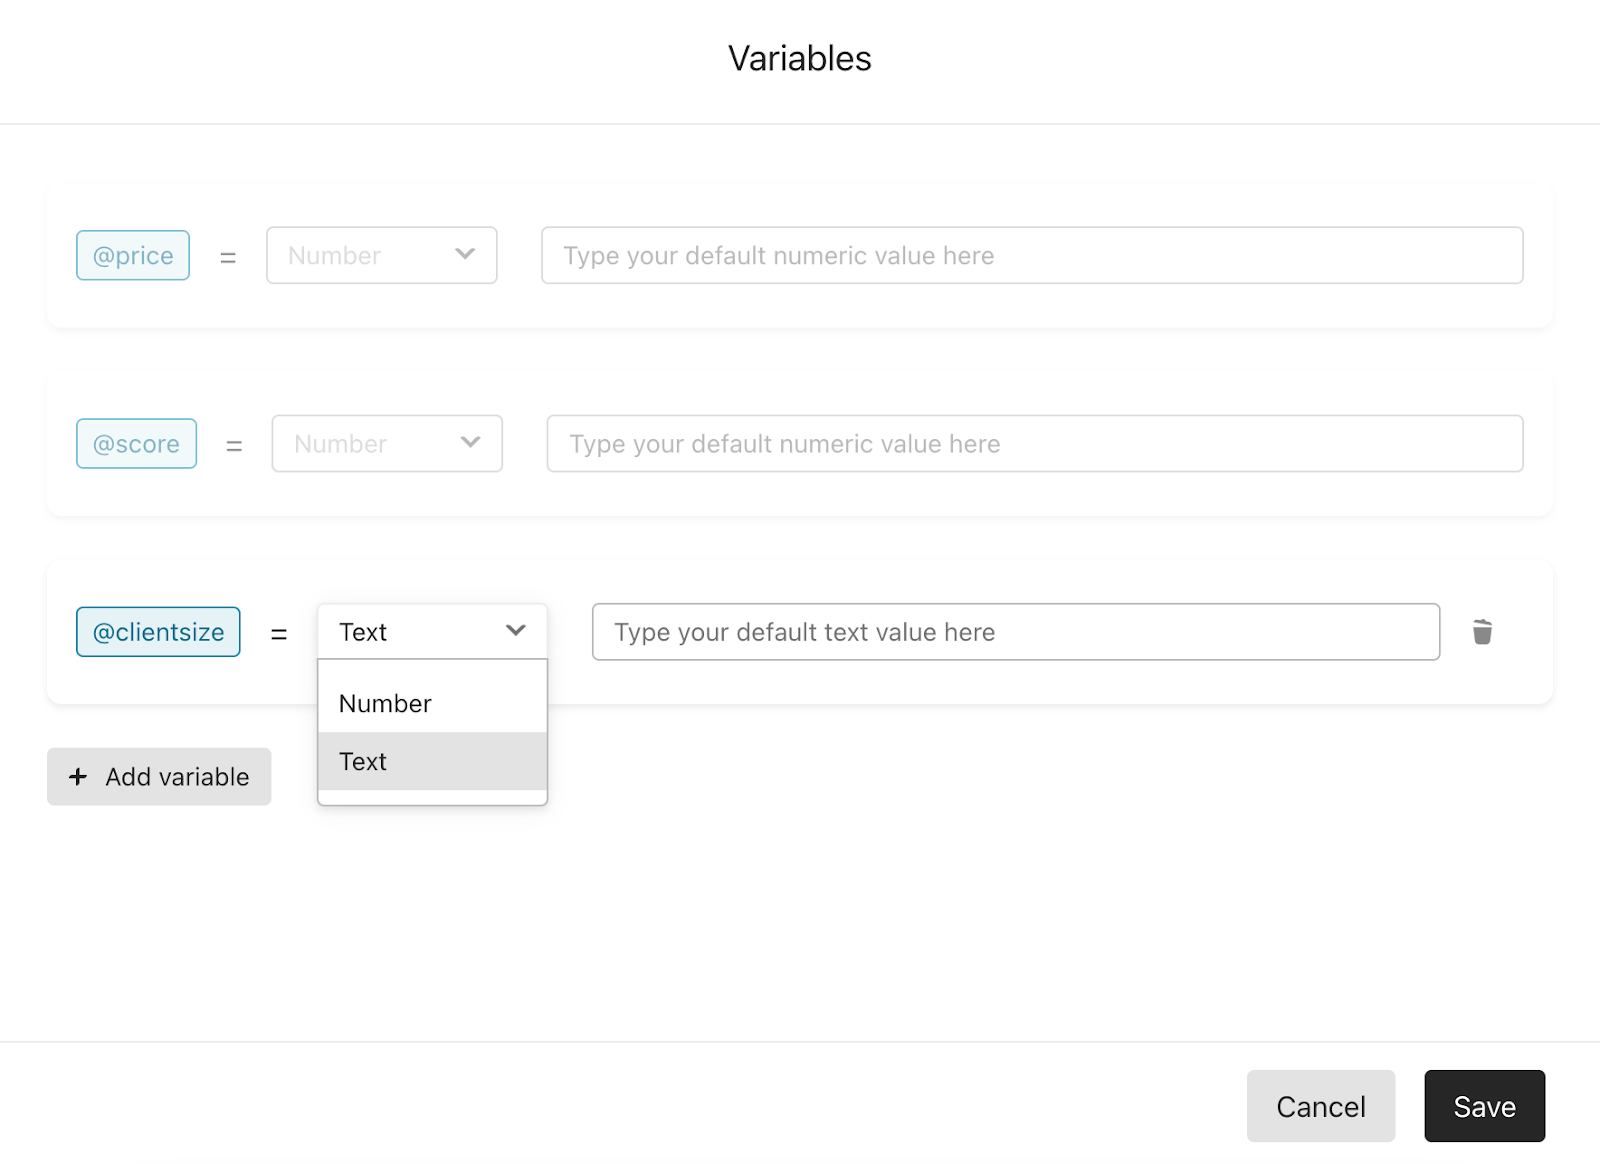
Task: Delete the @clientsize variable with trash icon
Action: (x=1482, y=632)
